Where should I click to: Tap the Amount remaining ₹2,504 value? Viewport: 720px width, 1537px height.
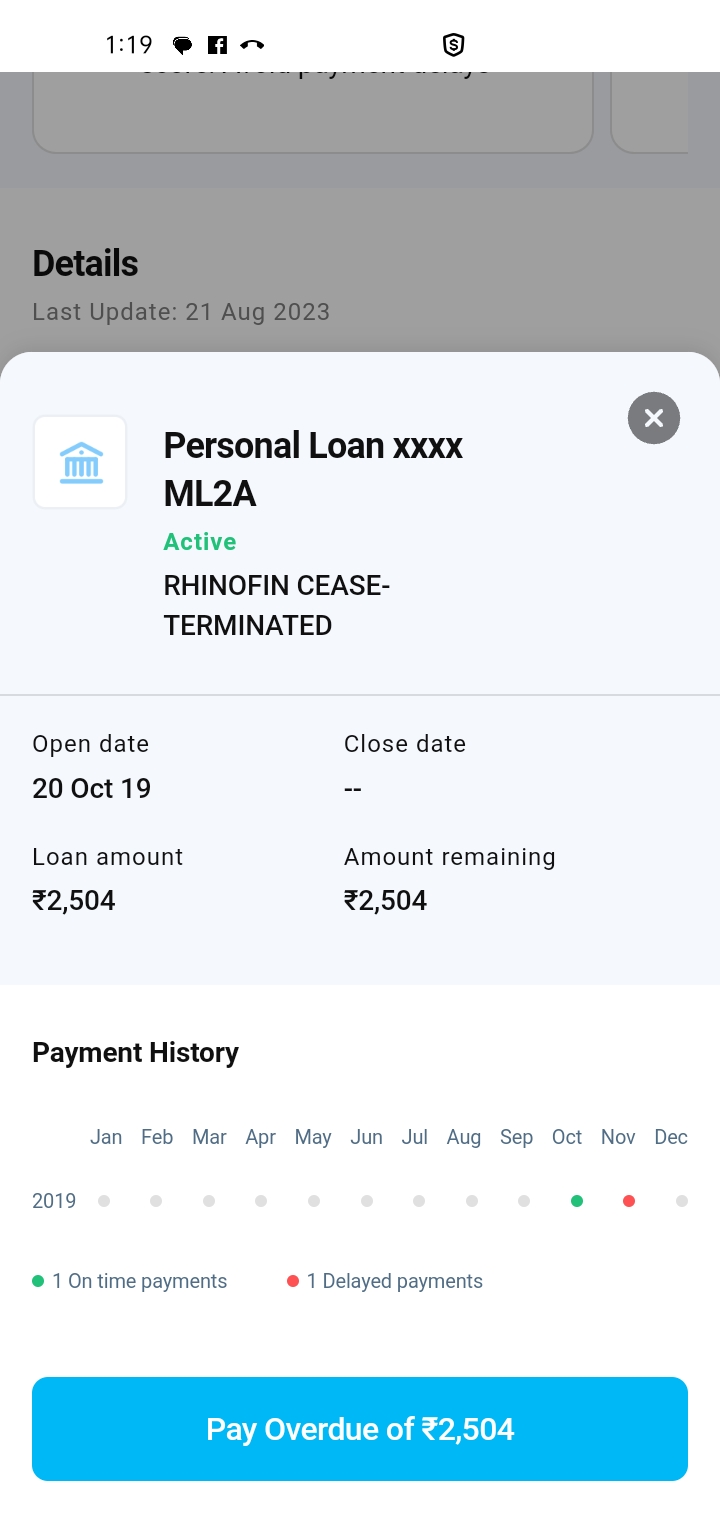click(x=386, y=900)
